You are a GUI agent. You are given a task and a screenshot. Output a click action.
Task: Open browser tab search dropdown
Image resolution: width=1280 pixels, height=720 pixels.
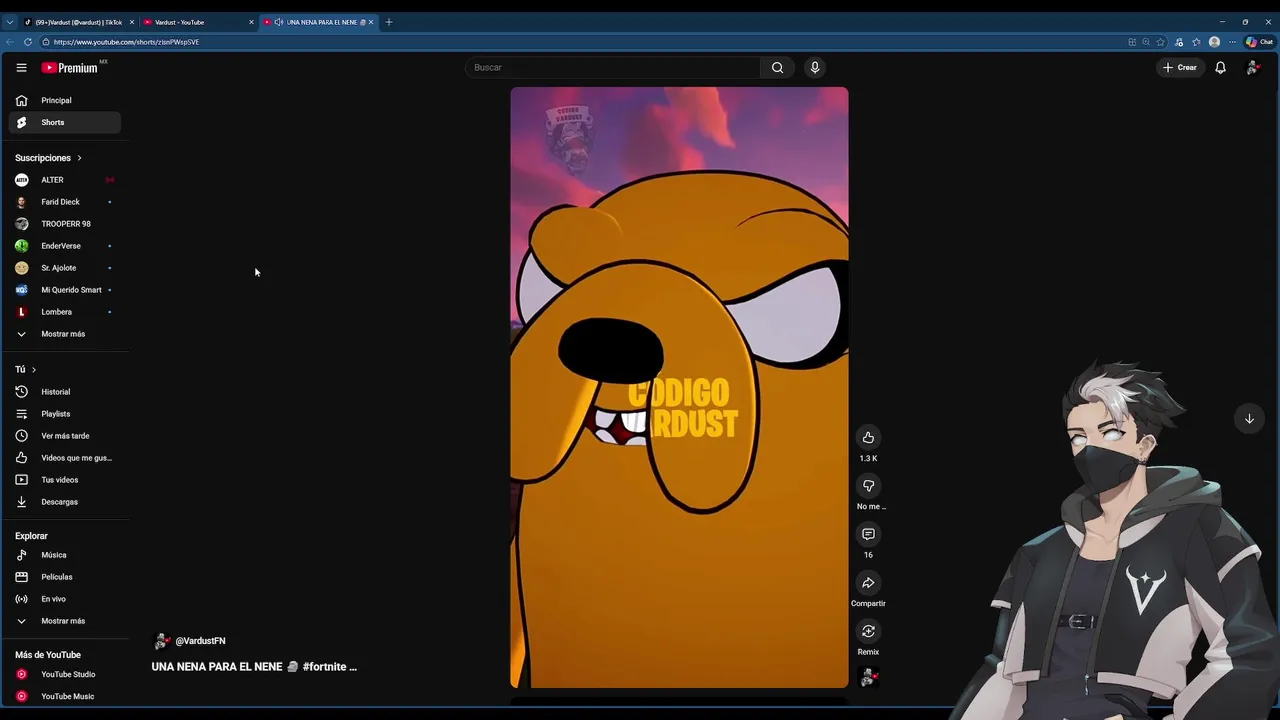[x=9, y=22]
